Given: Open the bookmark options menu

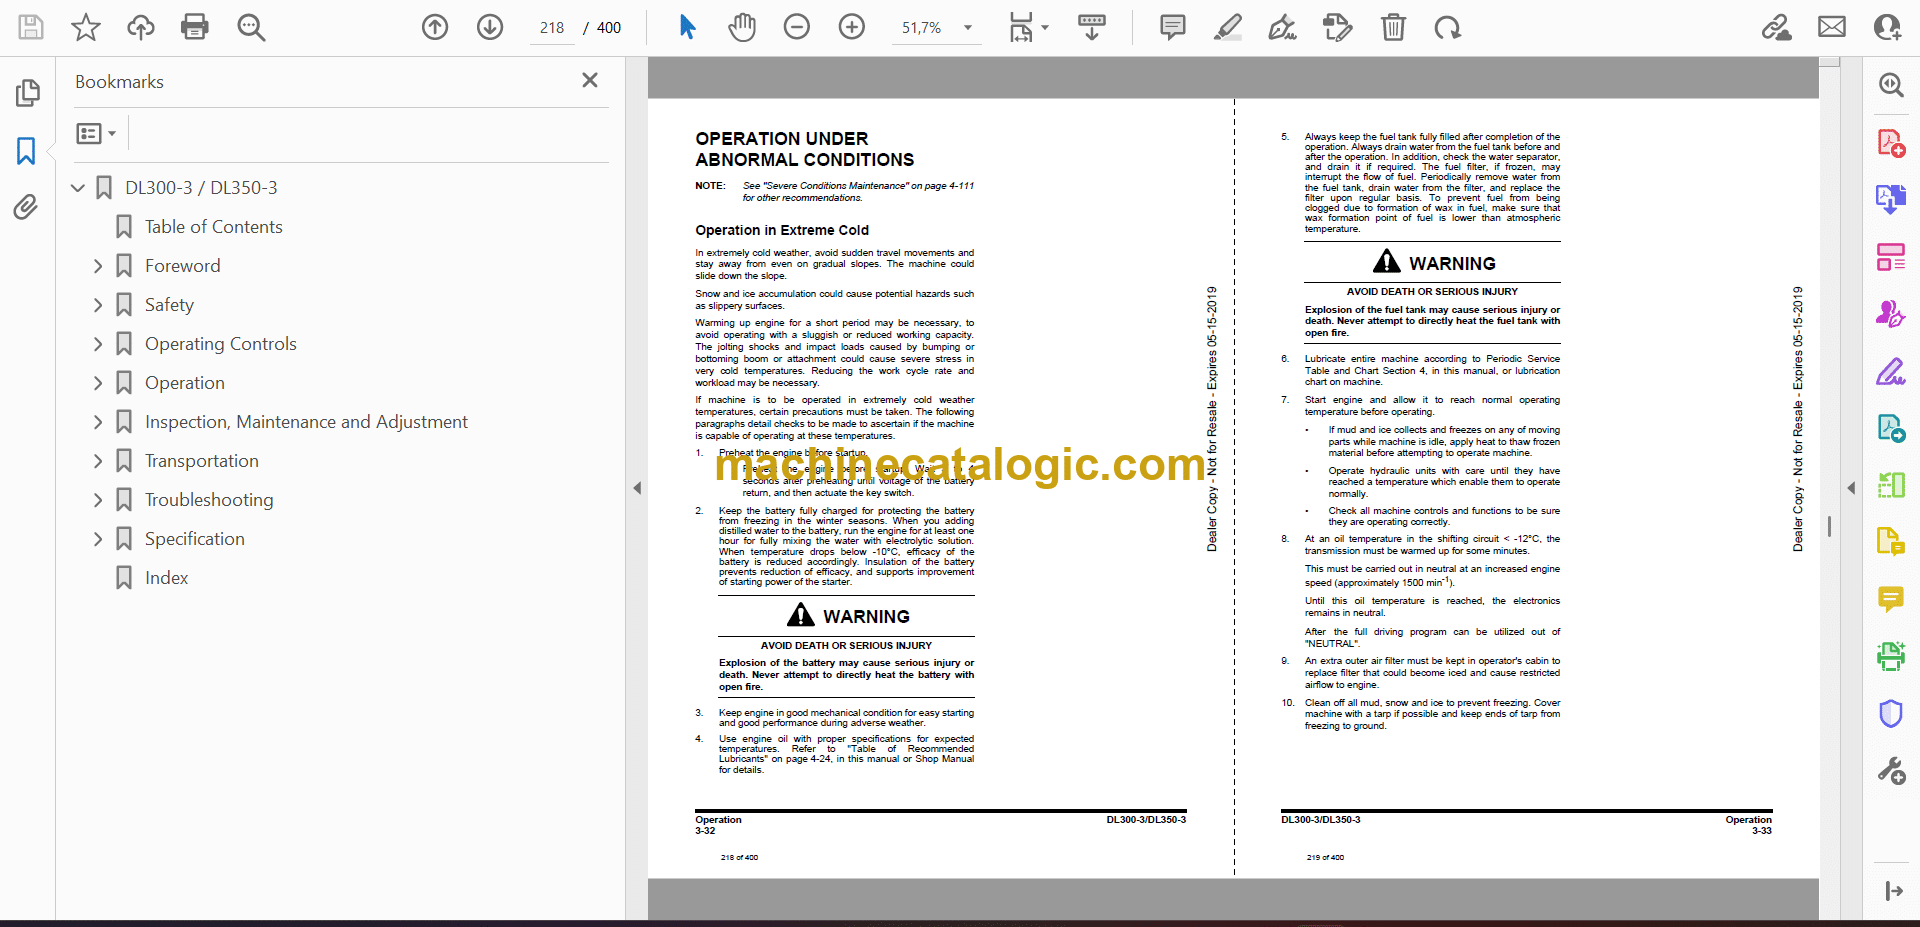Looking at the screenshot, I should (x=96, y=133).
